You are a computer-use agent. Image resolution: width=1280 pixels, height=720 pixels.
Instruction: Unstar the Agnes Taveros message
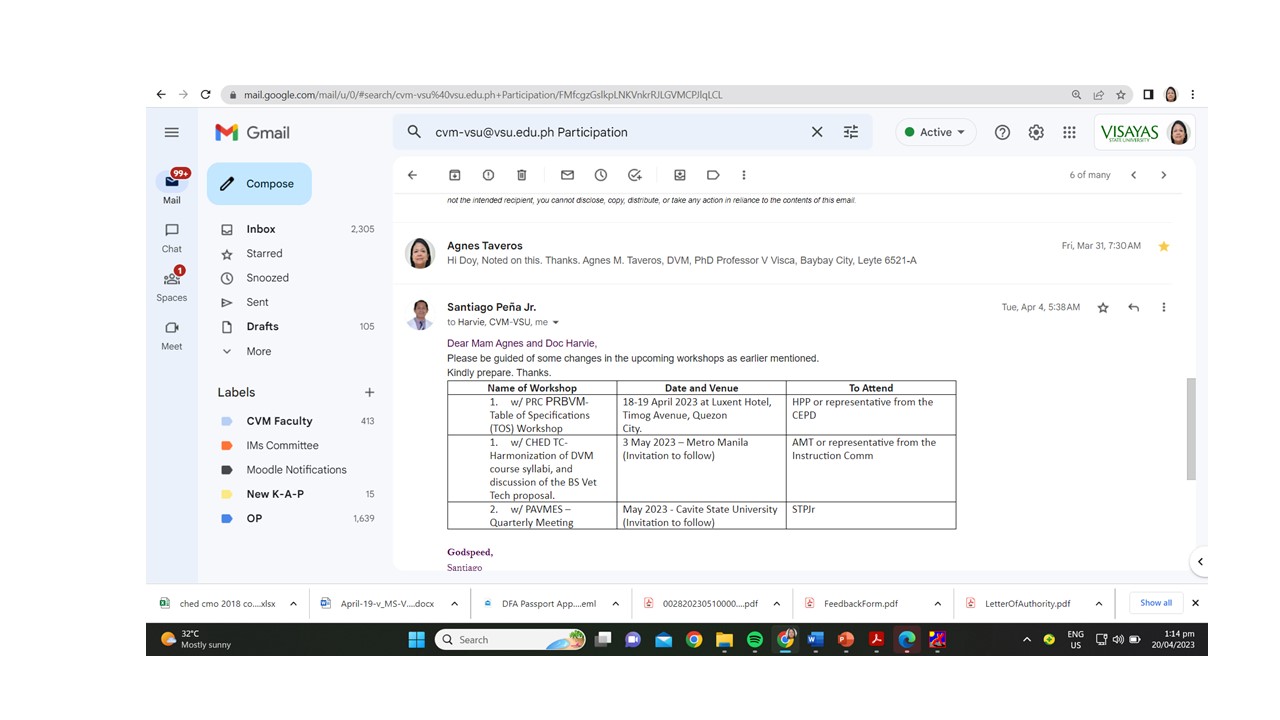point(1163,246)
